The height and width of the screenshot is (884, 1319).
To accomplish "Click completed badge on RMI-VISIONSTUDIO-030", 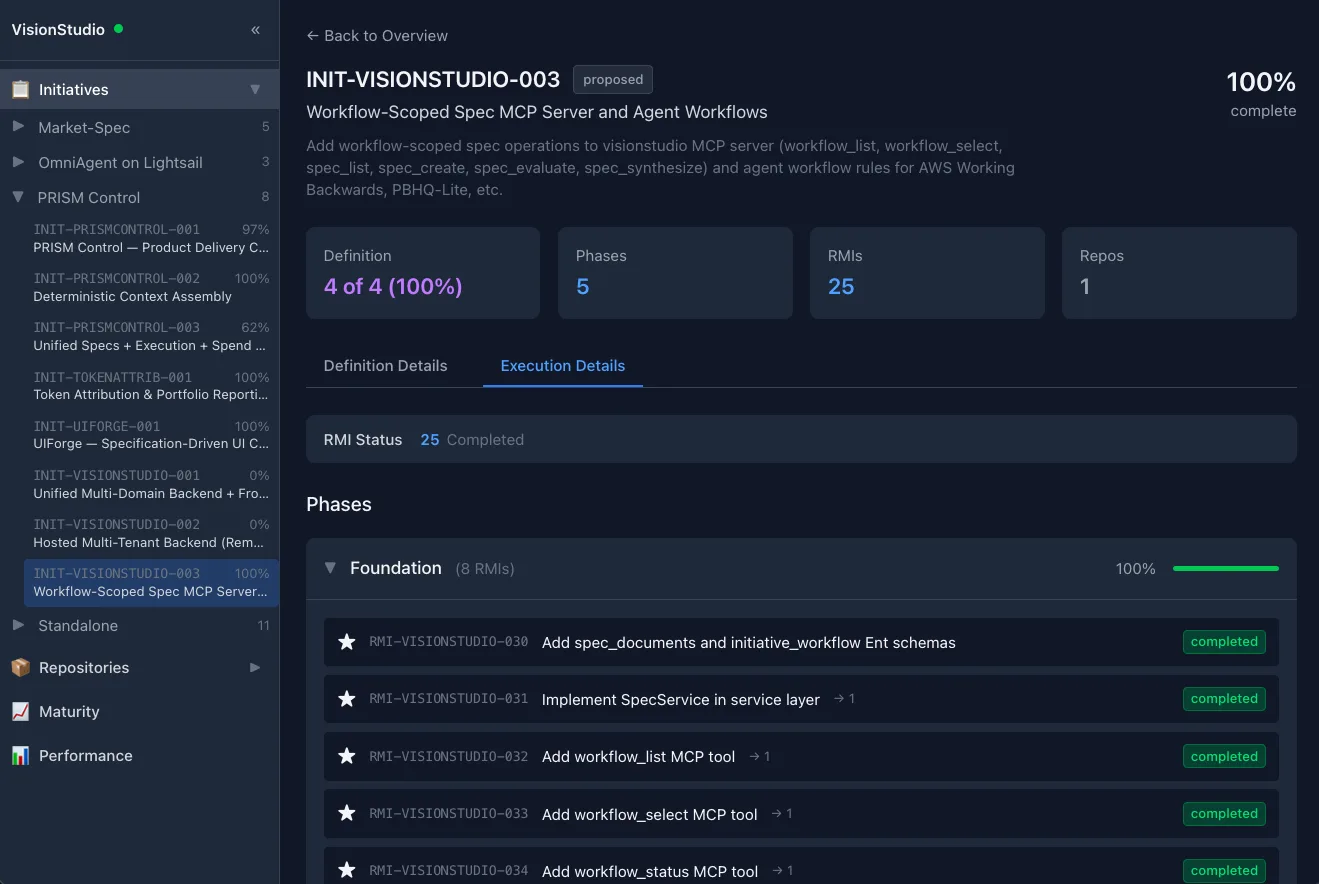I will 1224,642.
